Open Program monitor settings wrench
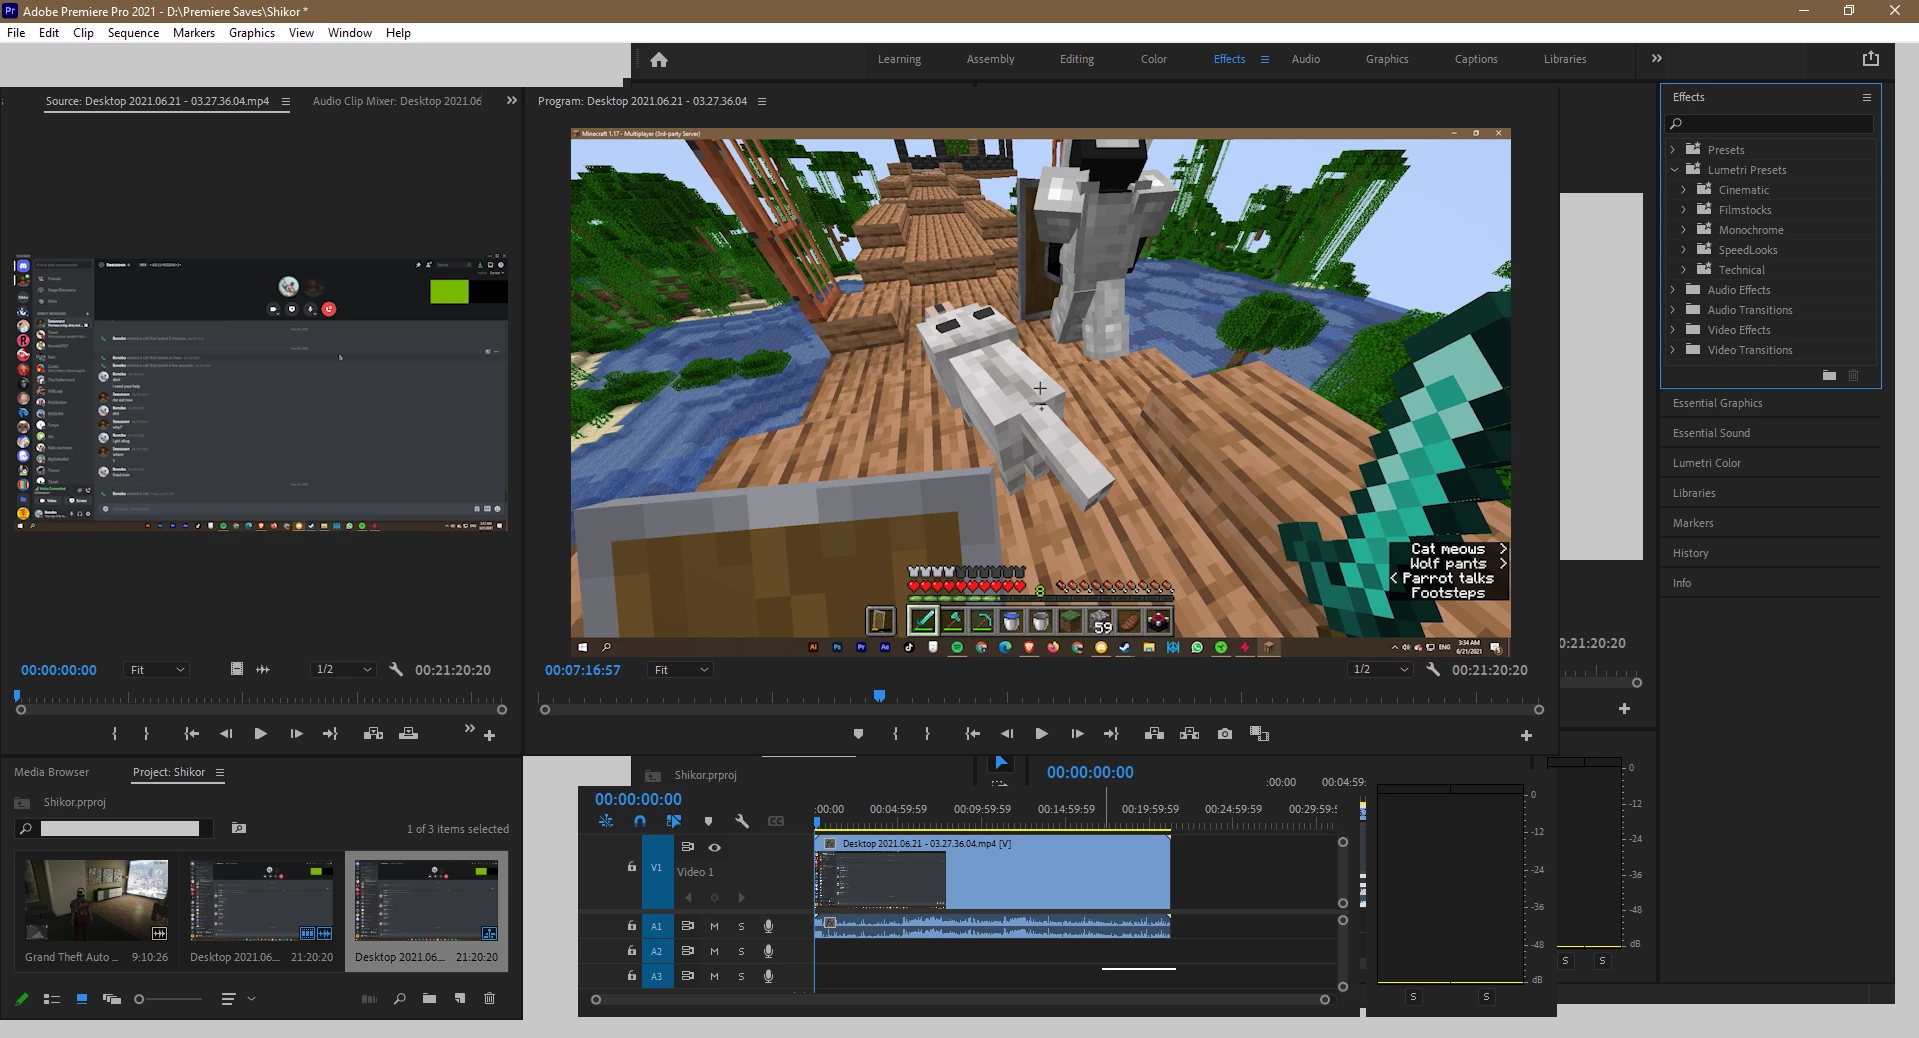Viewport: 1919px width, 1038px height. (x=1433, y=670)
